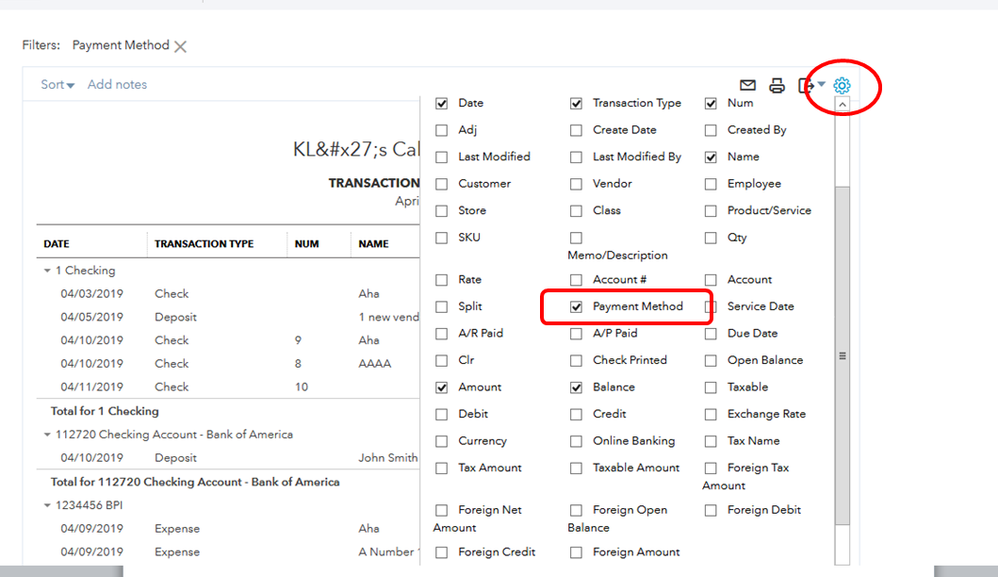
Task: Enable the Memo/Description column
Action: point(575,237)
